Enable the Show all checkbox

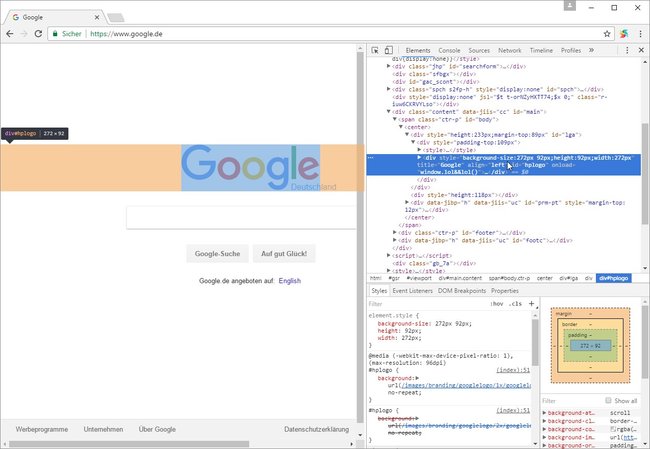608,400
